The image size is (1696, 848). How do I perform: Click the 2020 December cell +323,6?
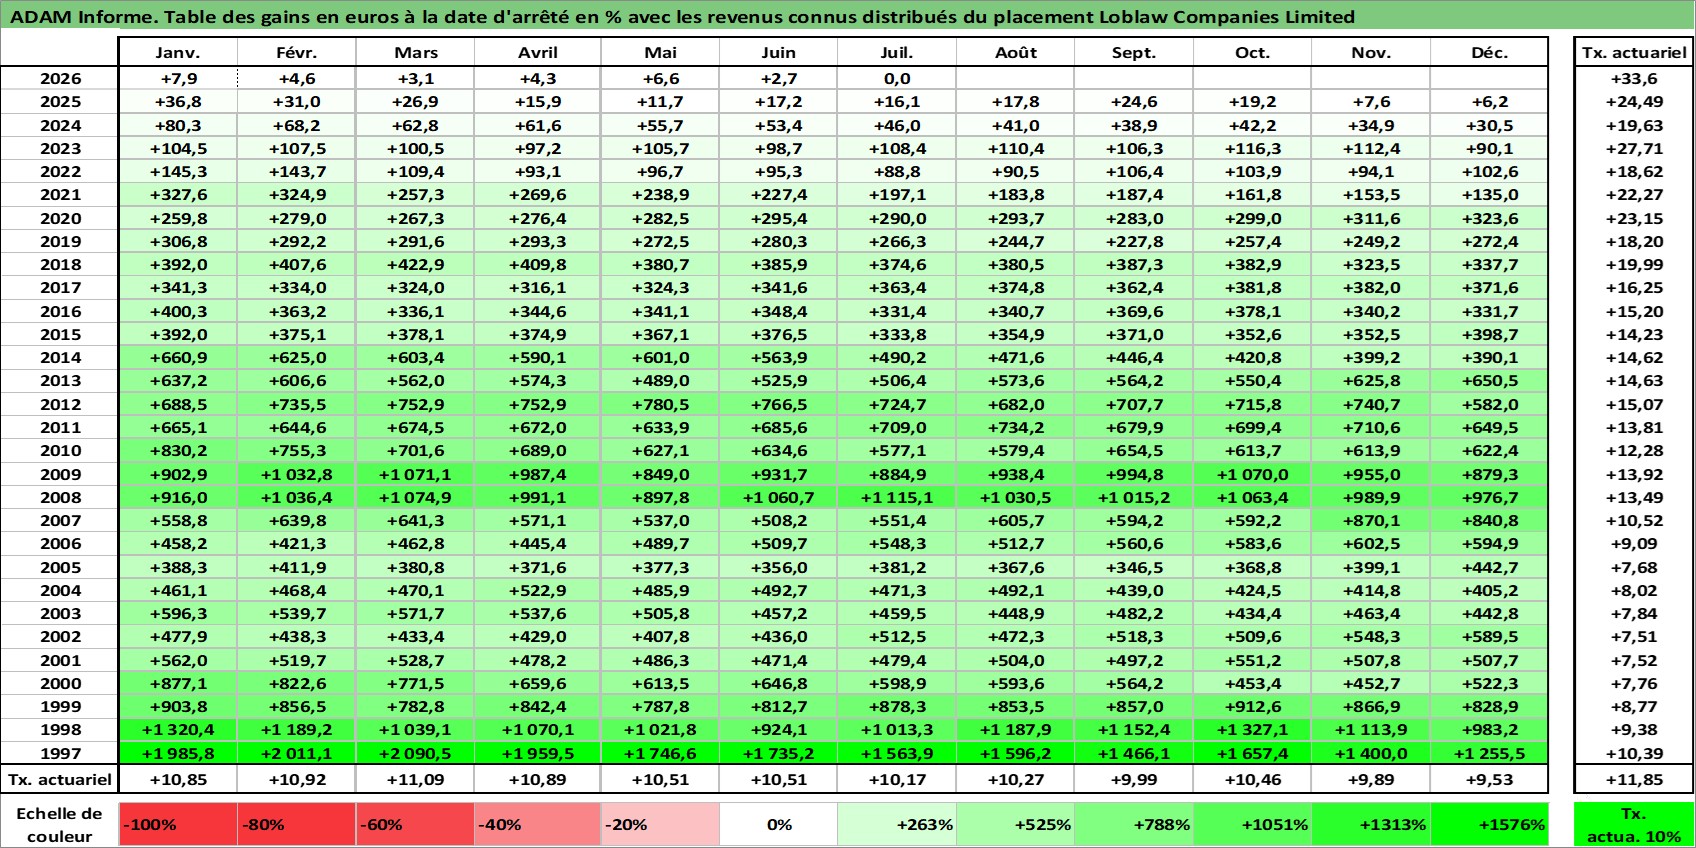(x=1489, y=218)
